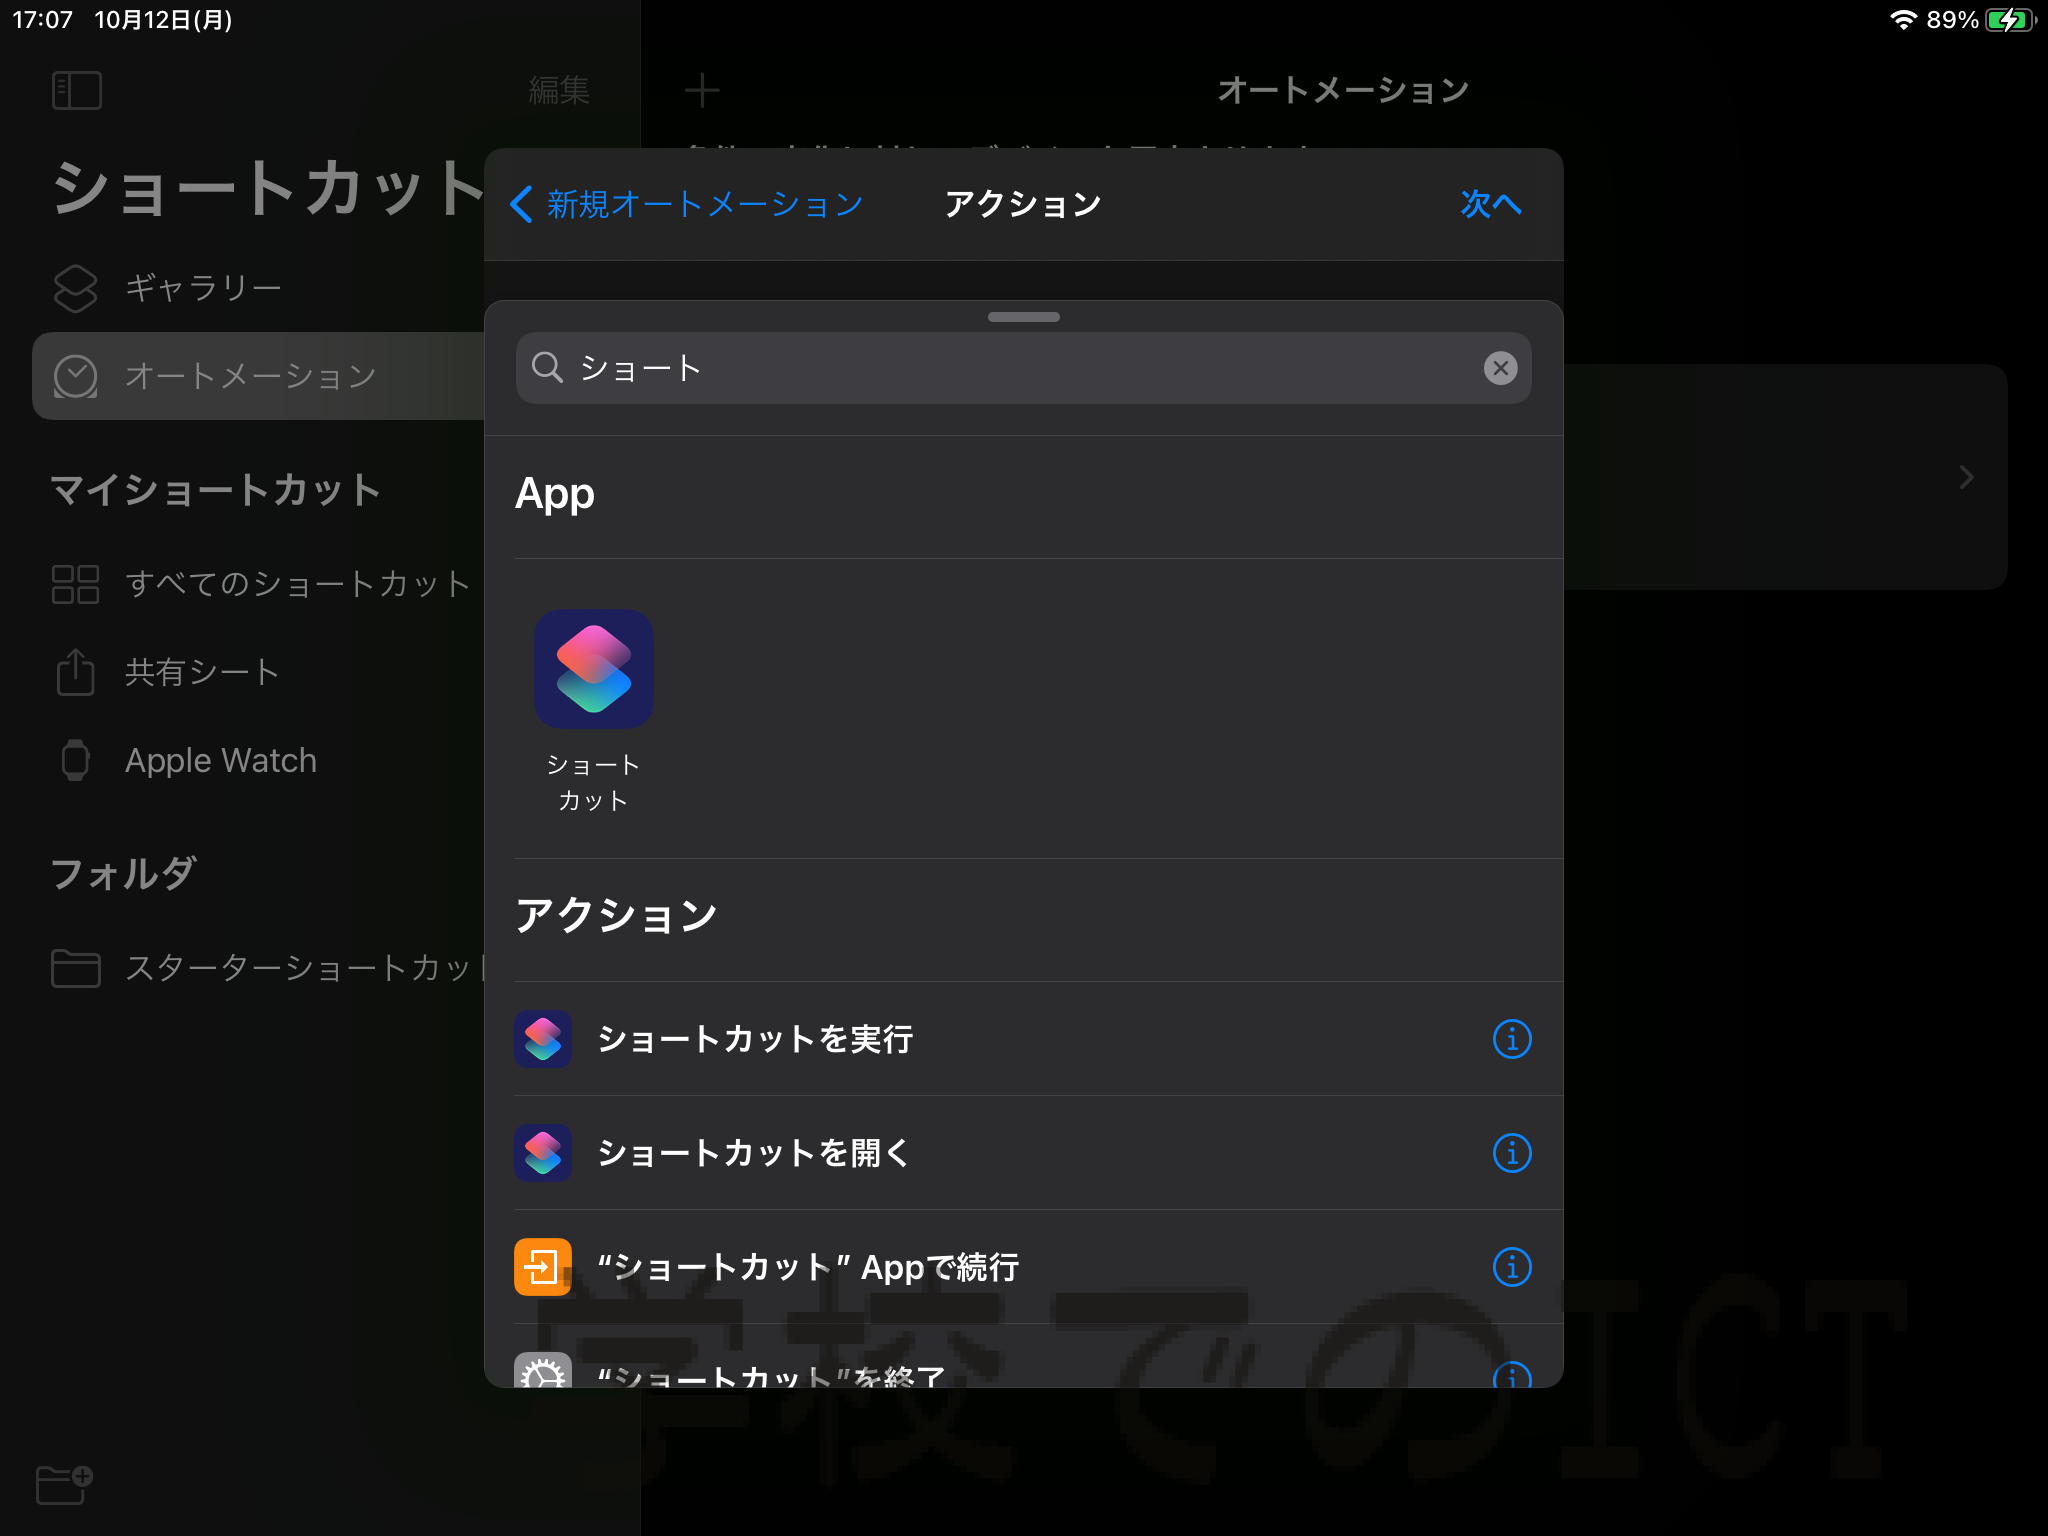Open 共有シート in sidebar
The height and width of the screenshot is (1536, 2048).
(258, 672)
